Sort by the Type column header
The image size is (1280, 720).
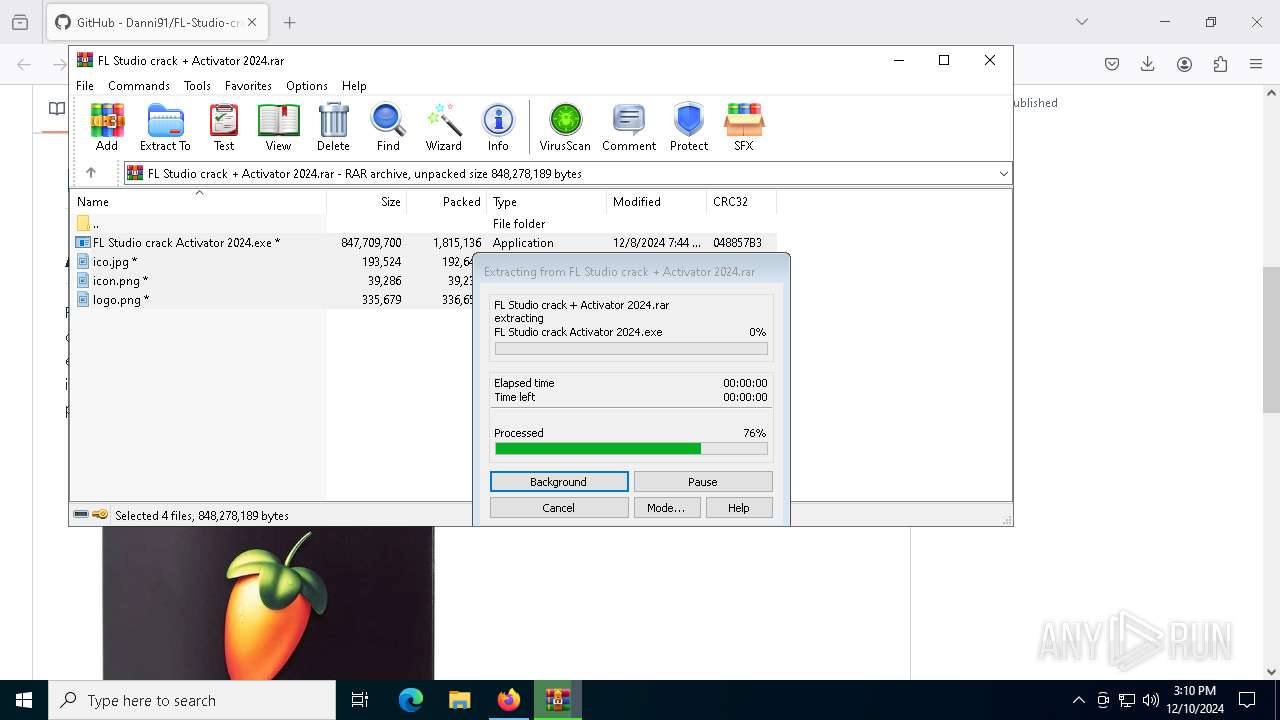[547, 202]
